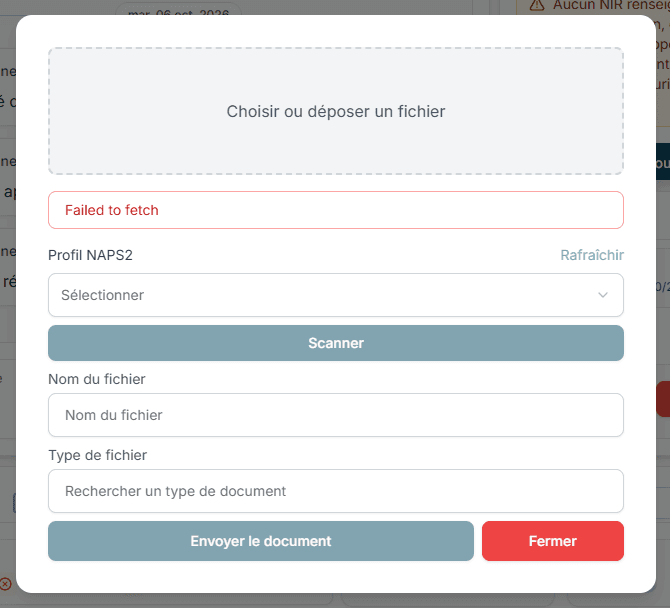Click the Aucun NIR renseigné warning text
670x608 pixels.
point(611,5)
